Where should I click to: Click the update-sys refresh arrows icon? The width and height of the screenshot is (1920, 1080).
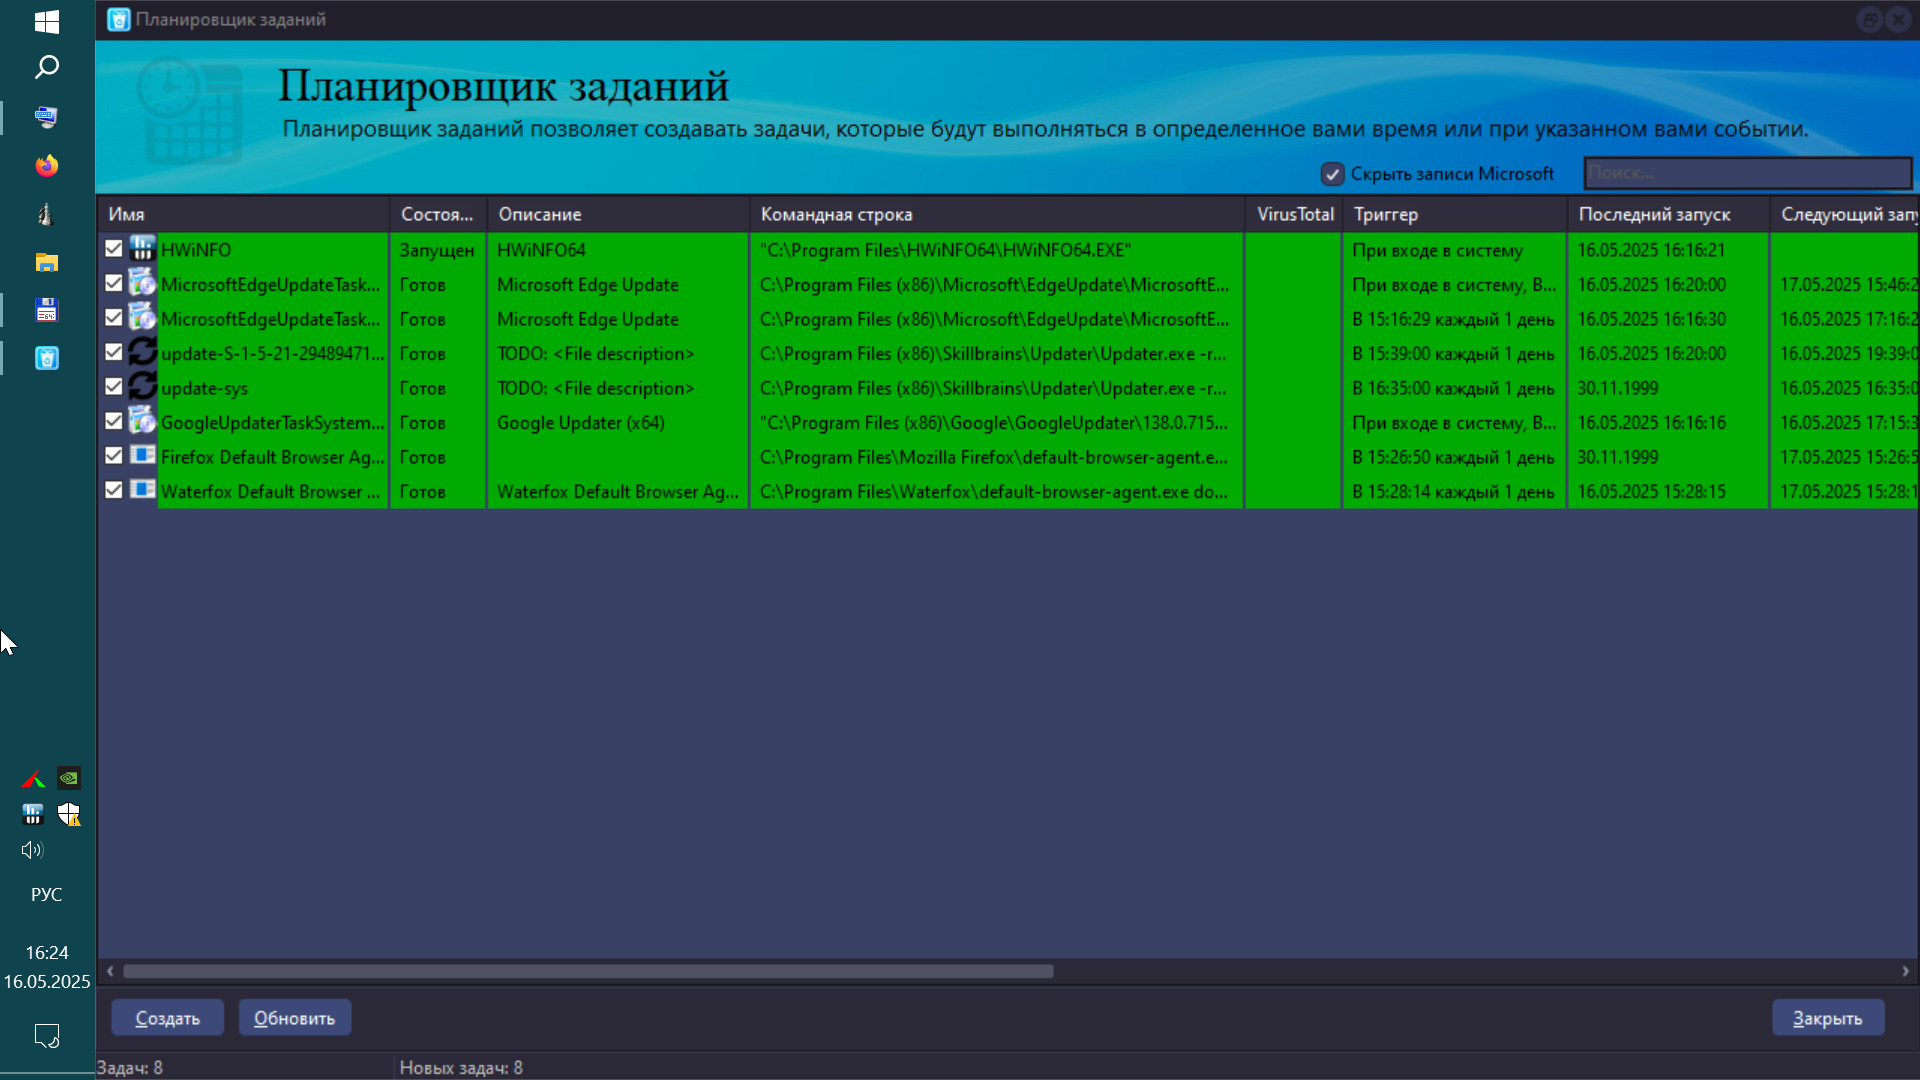(x=142, y=387)
